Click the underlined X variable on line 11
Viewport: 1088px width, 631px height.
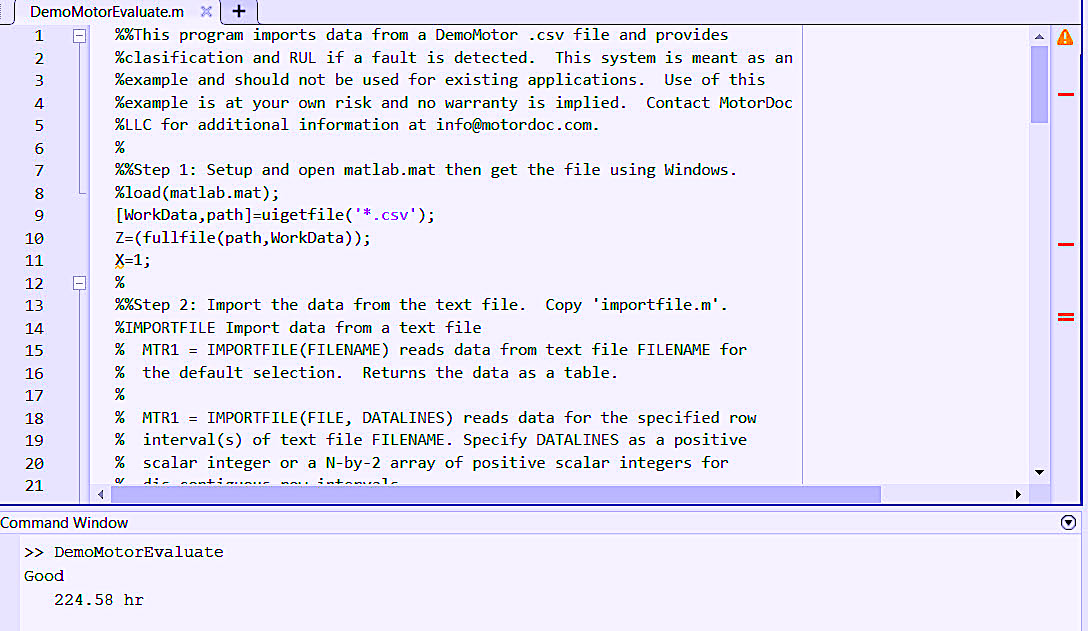(119, 260)
